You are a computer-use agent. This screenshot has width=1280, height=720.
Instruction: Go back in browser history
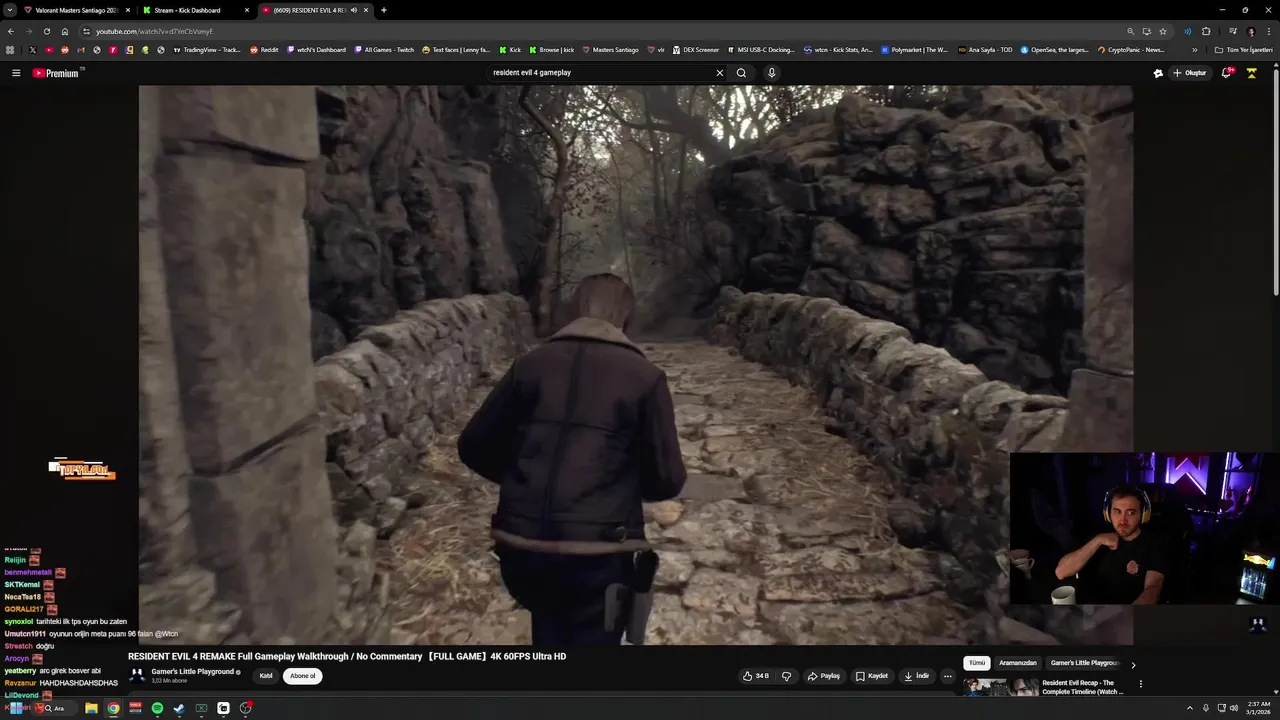[11, 31]
